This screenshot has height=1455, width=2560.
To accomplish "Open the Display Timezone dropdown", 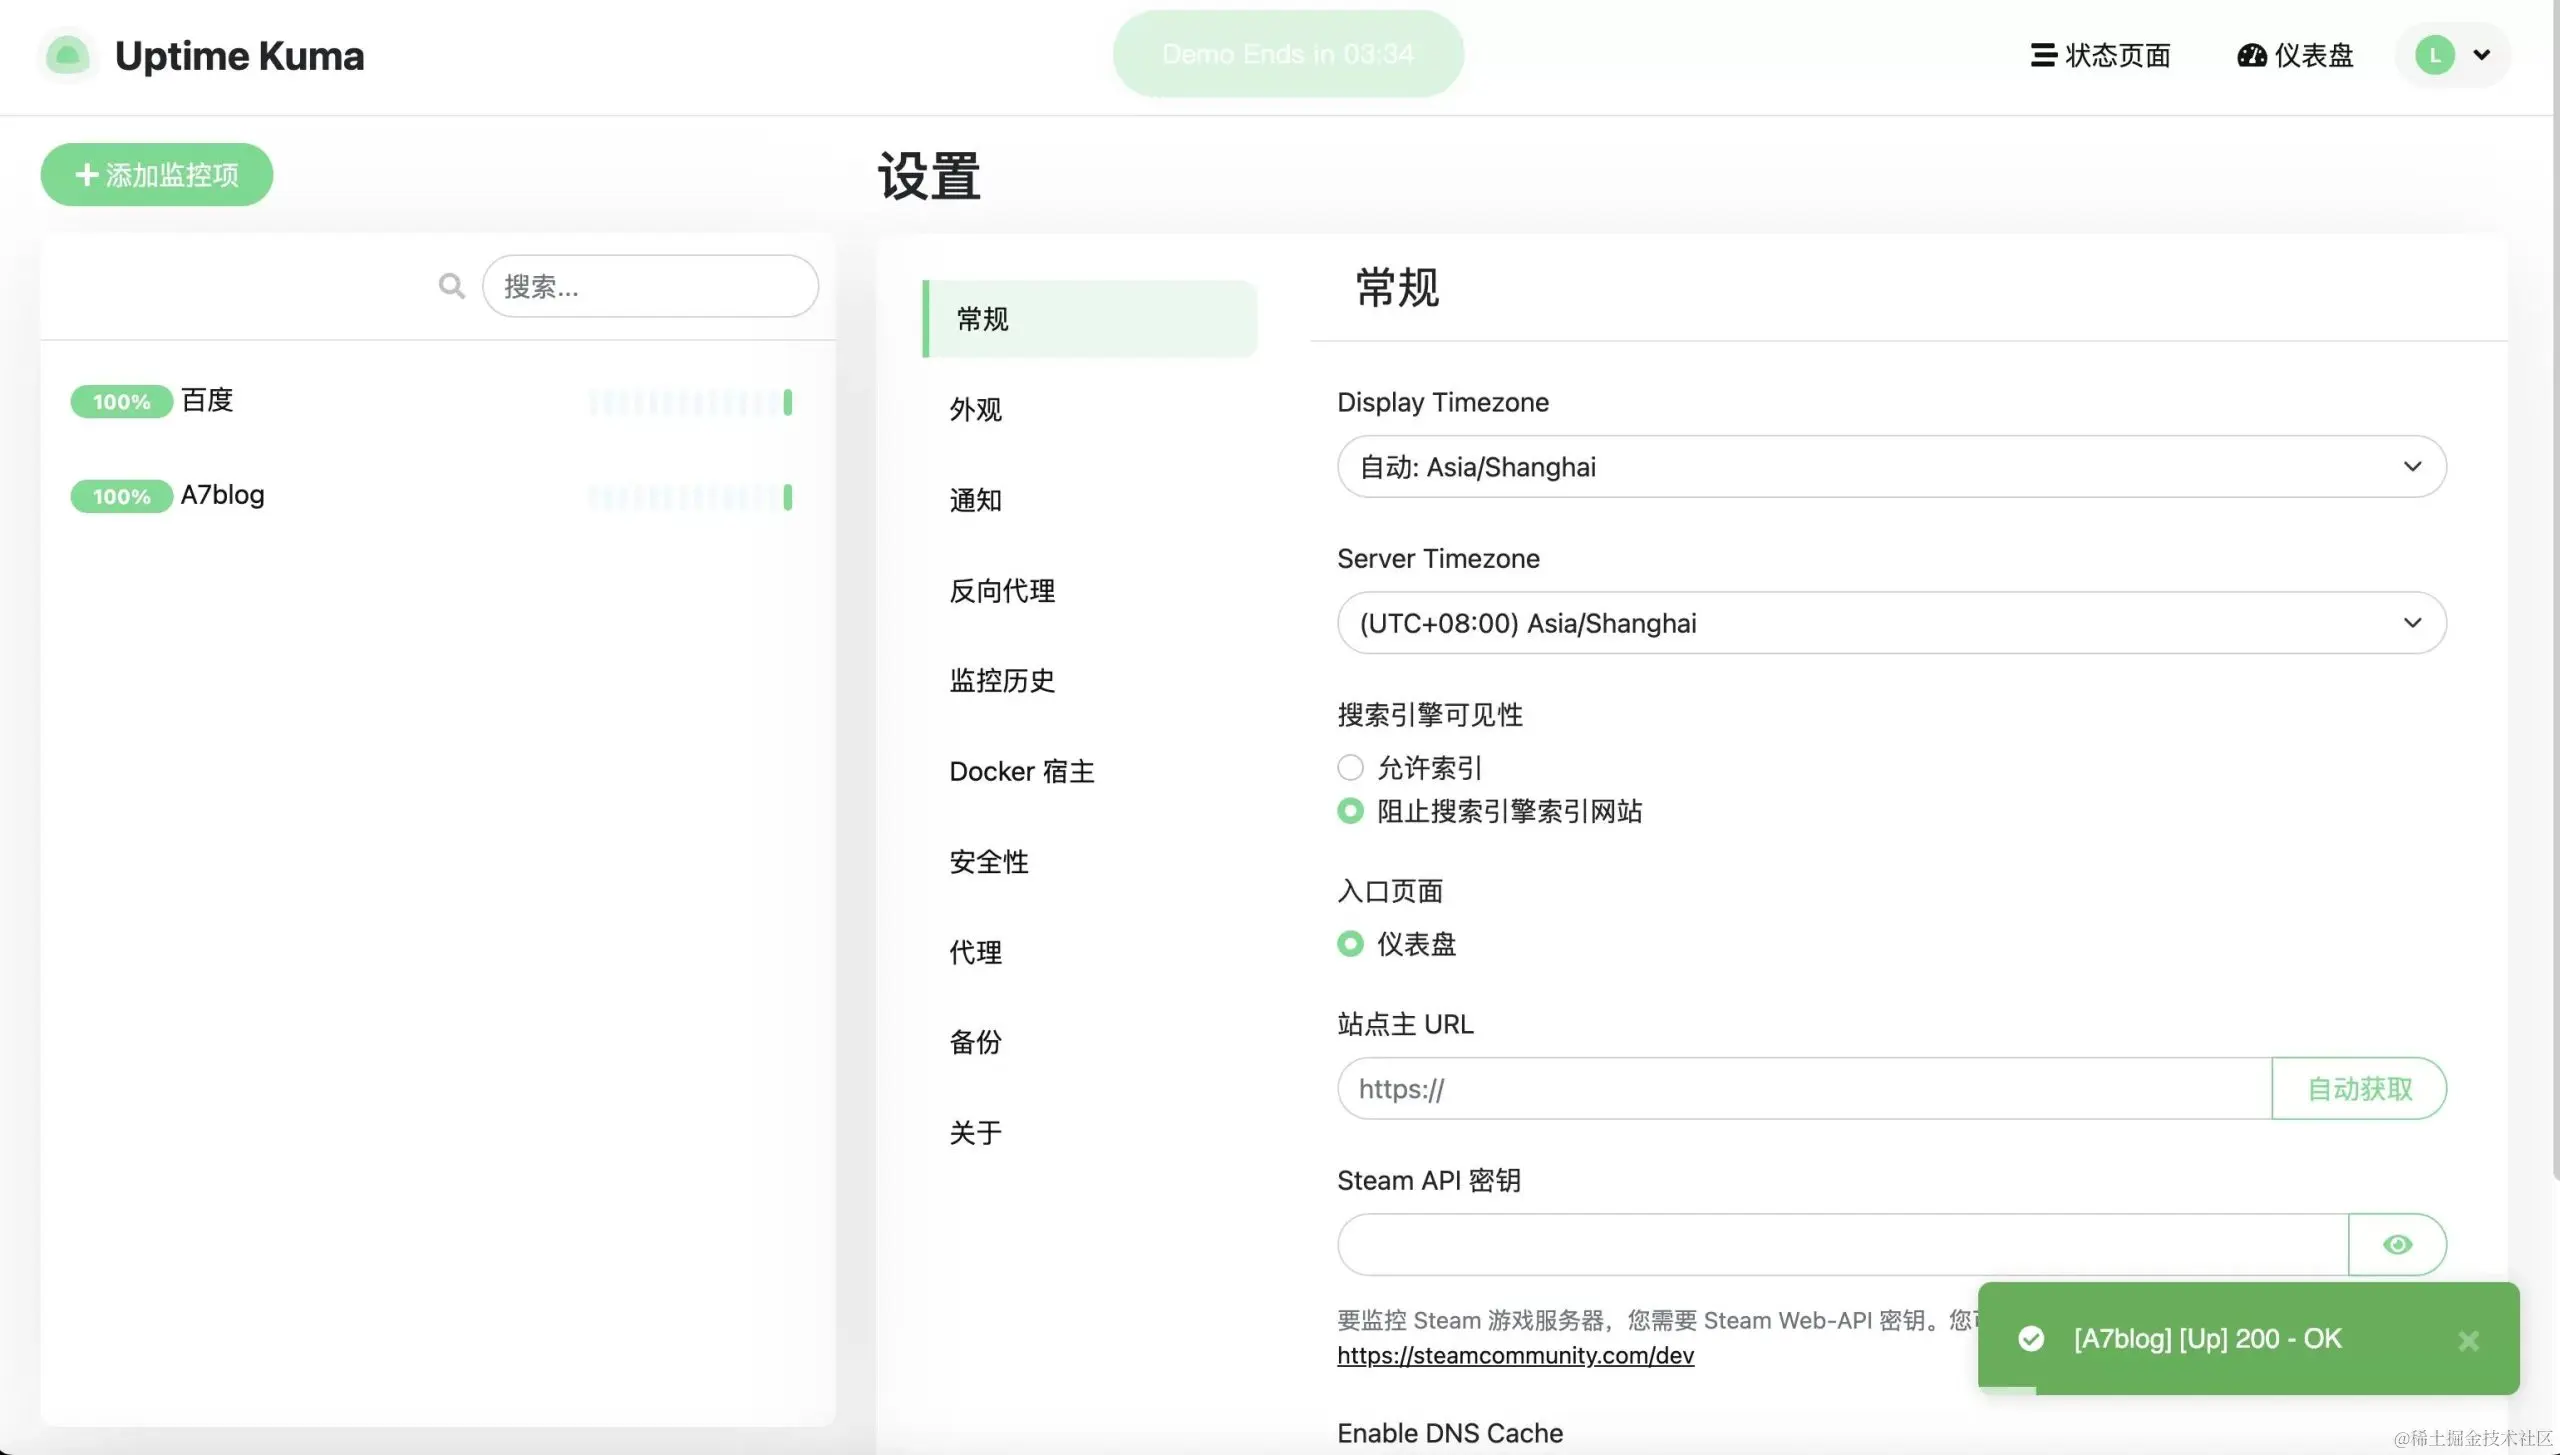I will (1888, 466).
